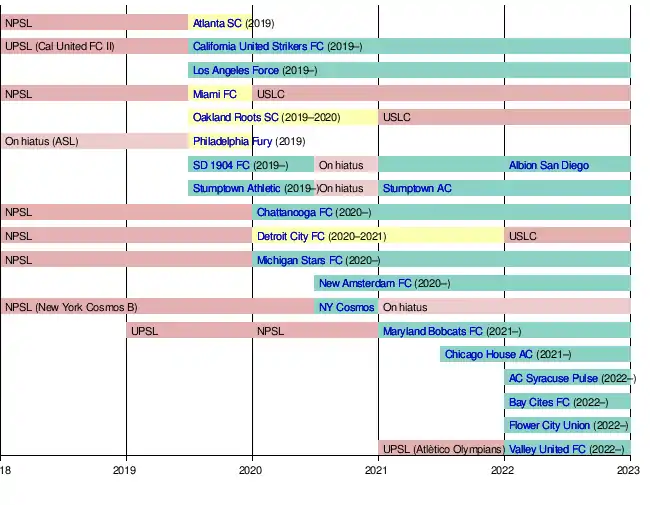650x505 pixels.
Task: Open the Maryland Bobcats FC link
Action: [433, 332]
